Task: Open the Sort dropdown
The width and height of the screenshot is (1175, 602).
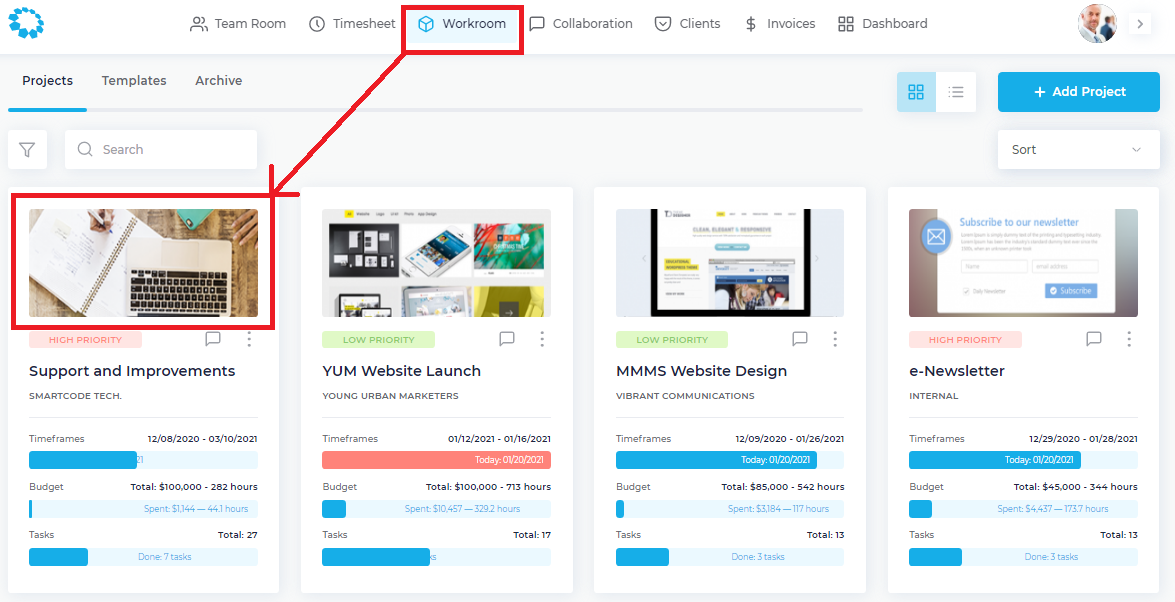Action: [x=1078, y=150]
